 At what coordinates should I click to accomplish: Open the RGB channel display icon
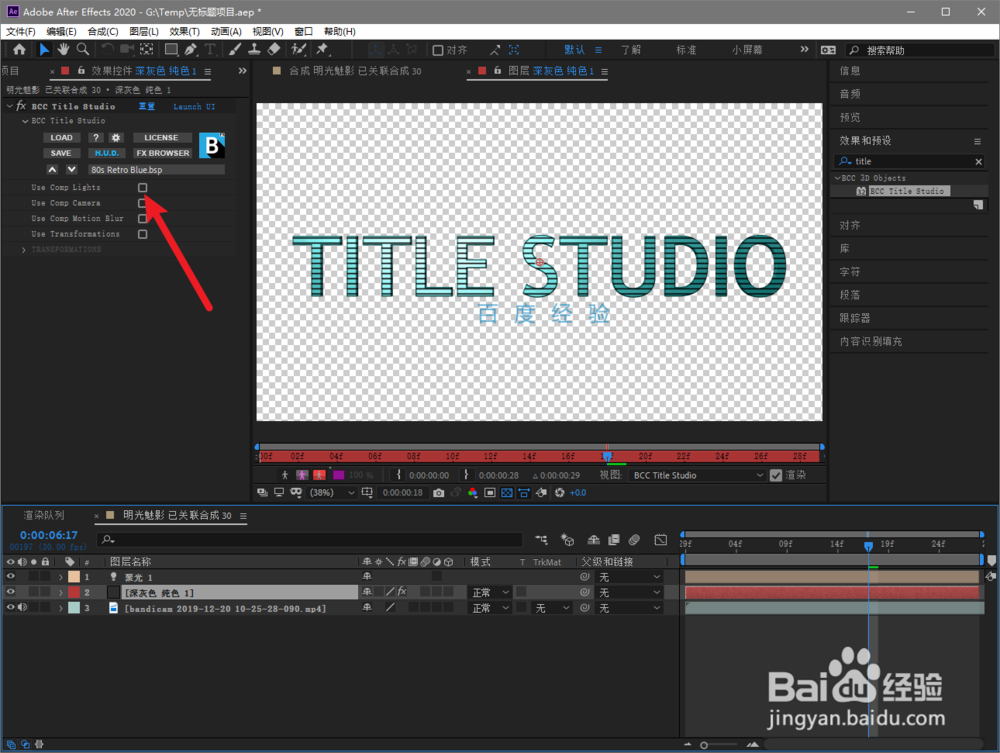pos(472,493)
